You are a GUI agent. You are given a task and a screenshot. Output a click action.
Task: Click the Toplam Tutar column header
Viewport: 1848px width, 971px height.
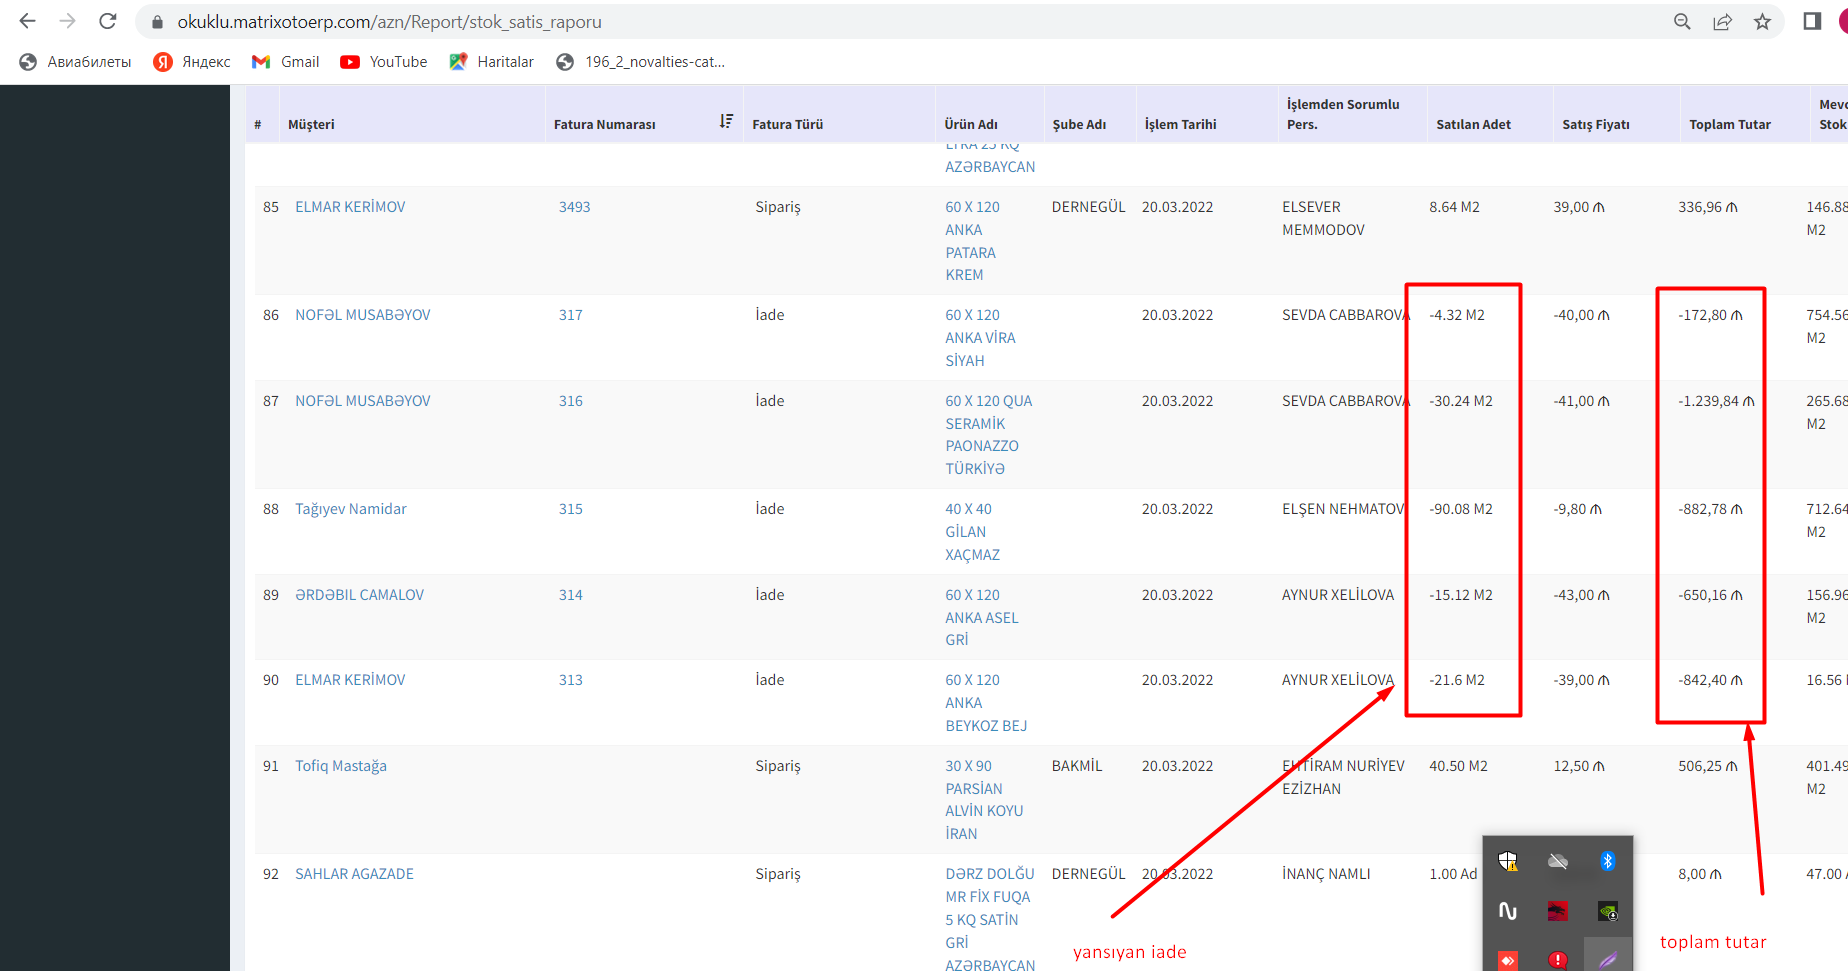pyautogui.click(x=1729, y=125)
